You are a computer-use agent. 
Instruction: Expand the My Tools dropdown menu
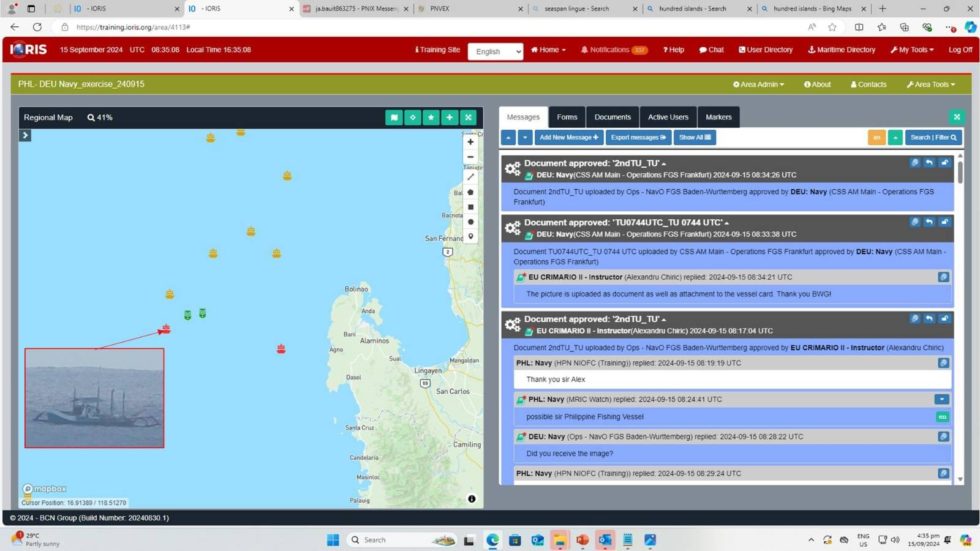[911, 50]
